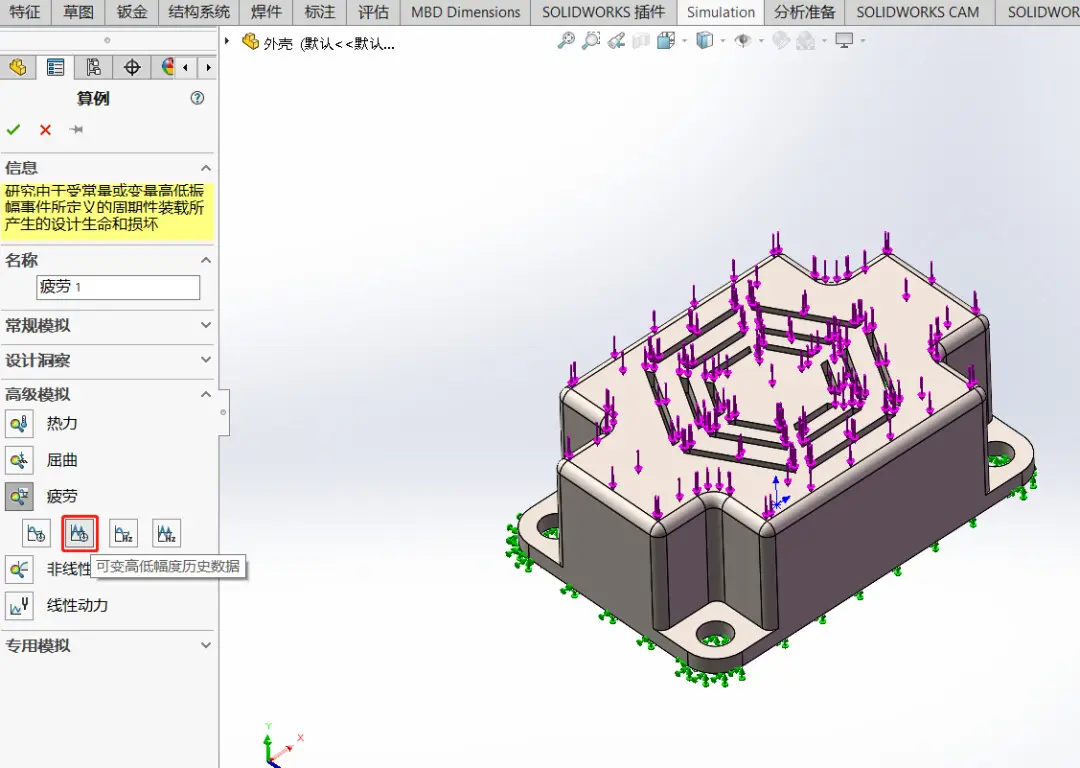
Task: Open View Orientation dropdown arrow
Action: [684, 41]
